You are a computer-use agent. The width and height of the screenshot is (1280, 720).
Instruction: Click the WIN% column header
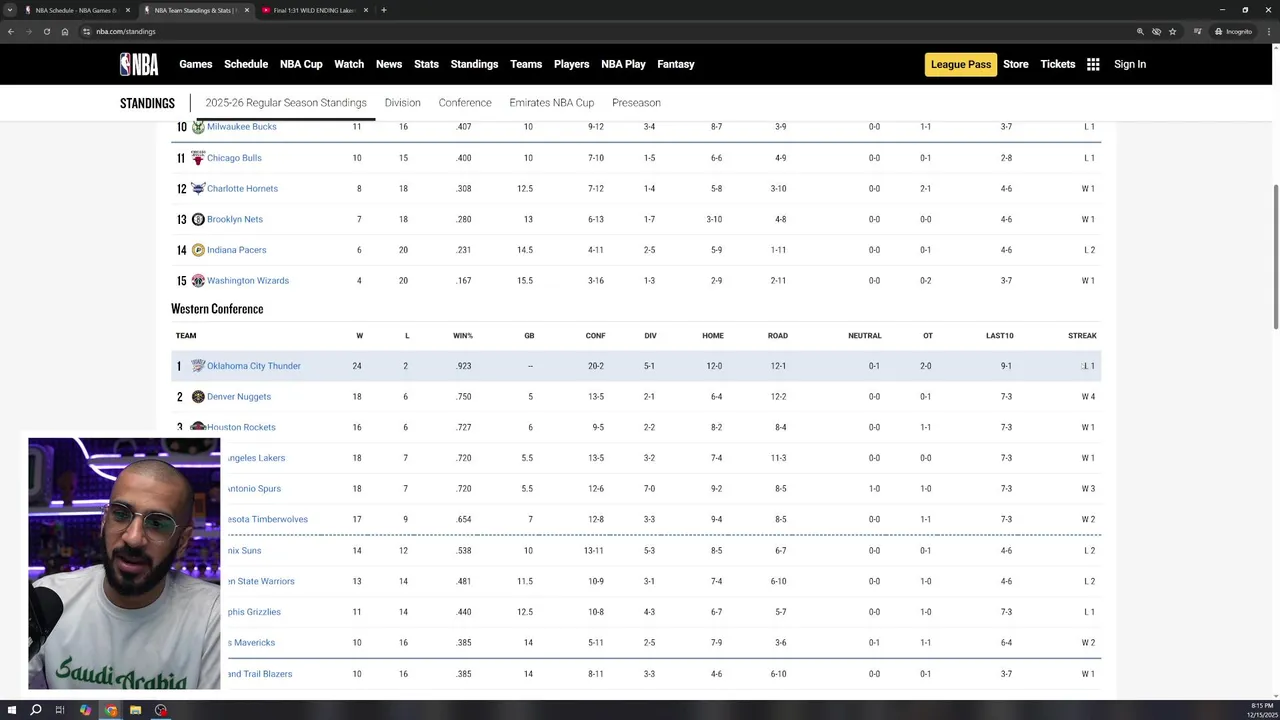463,336
